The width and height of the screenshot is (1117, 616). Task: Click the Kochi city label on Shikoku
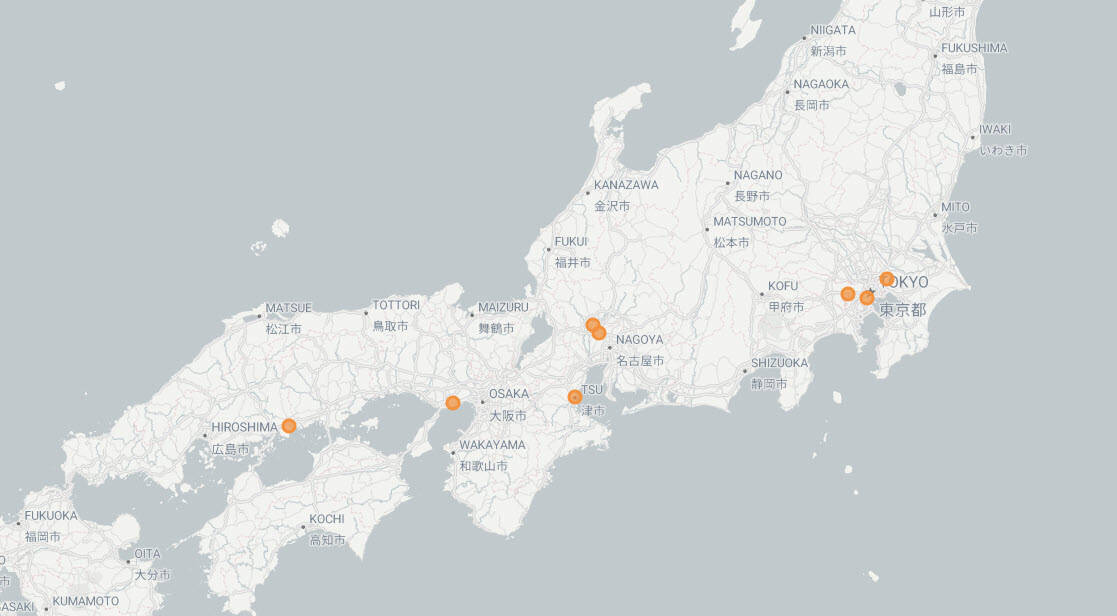pos(327,519)
